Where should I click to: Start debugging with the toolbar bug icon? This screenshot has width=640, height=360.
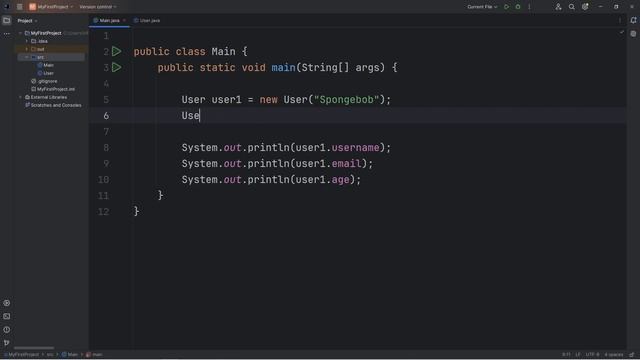click(518, 7)
